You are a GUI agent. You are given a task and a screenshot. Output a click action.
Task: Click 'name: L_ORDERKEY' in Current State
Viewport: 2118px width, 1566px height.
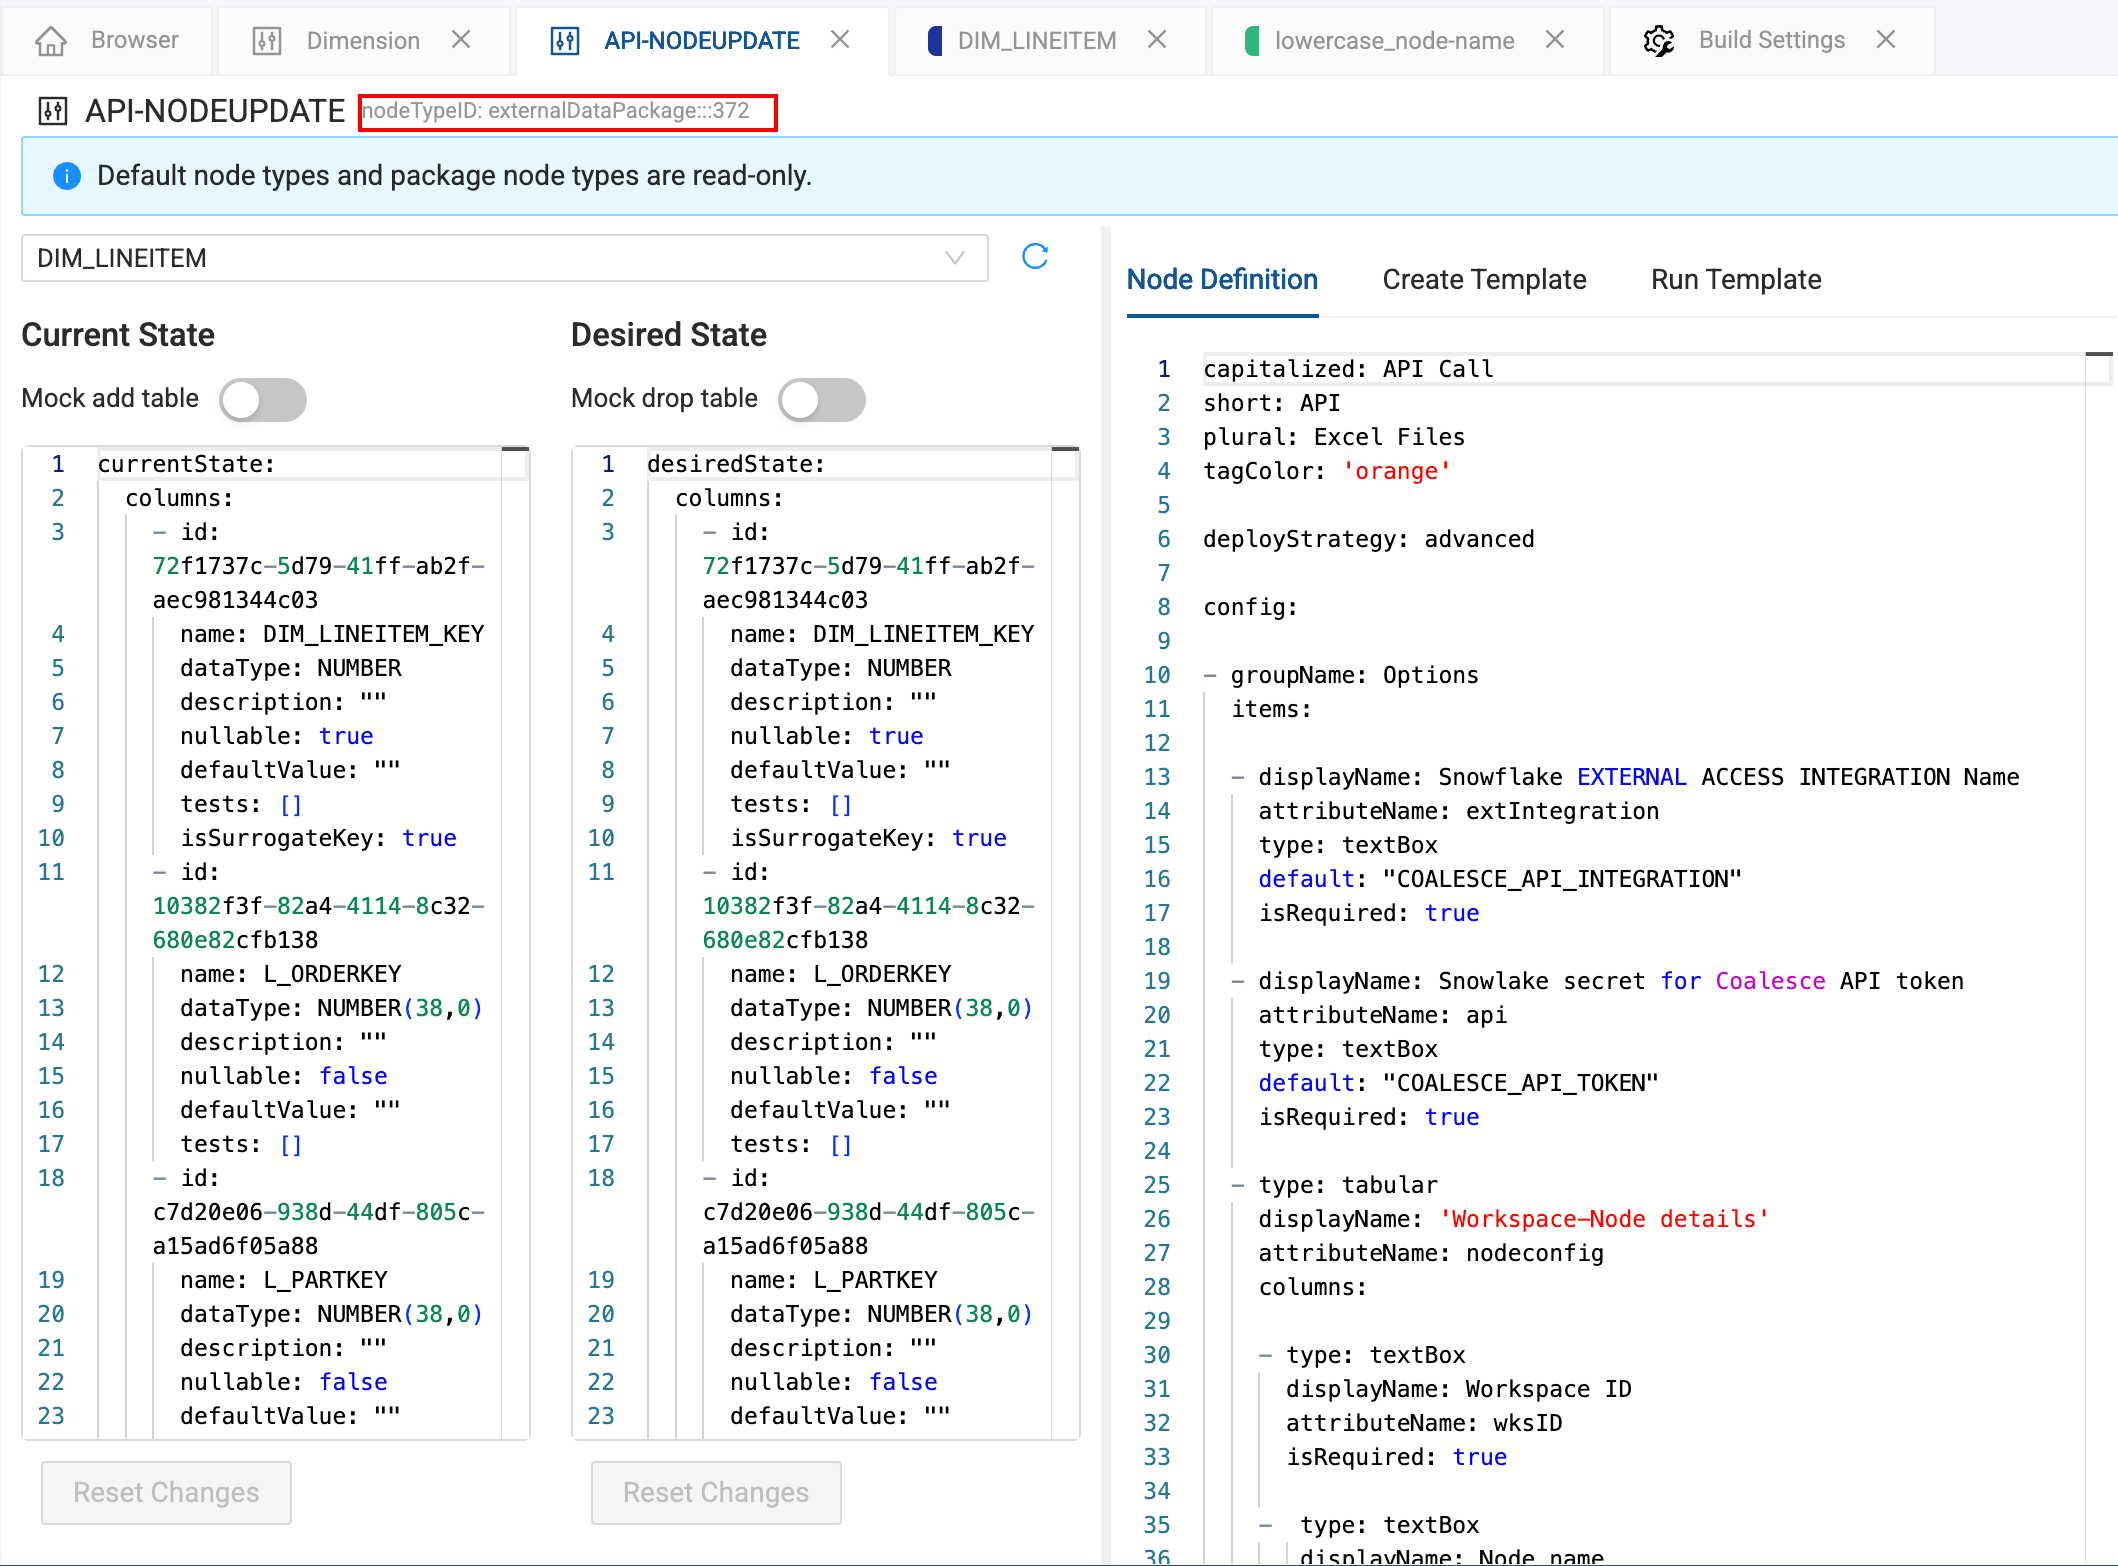[290, 974]
